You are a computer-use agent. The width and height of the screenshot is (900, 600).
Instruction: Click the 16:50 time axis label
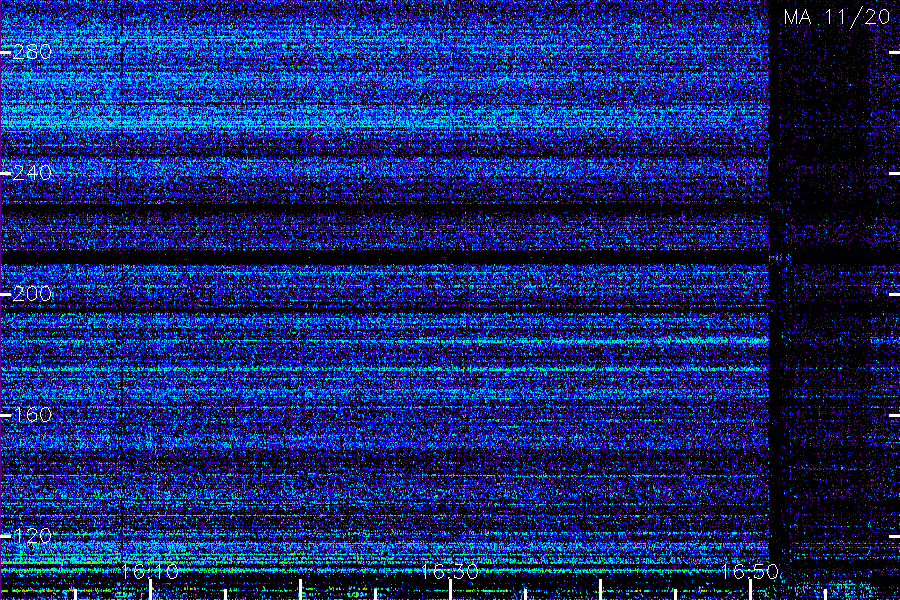tap(750, 571)
